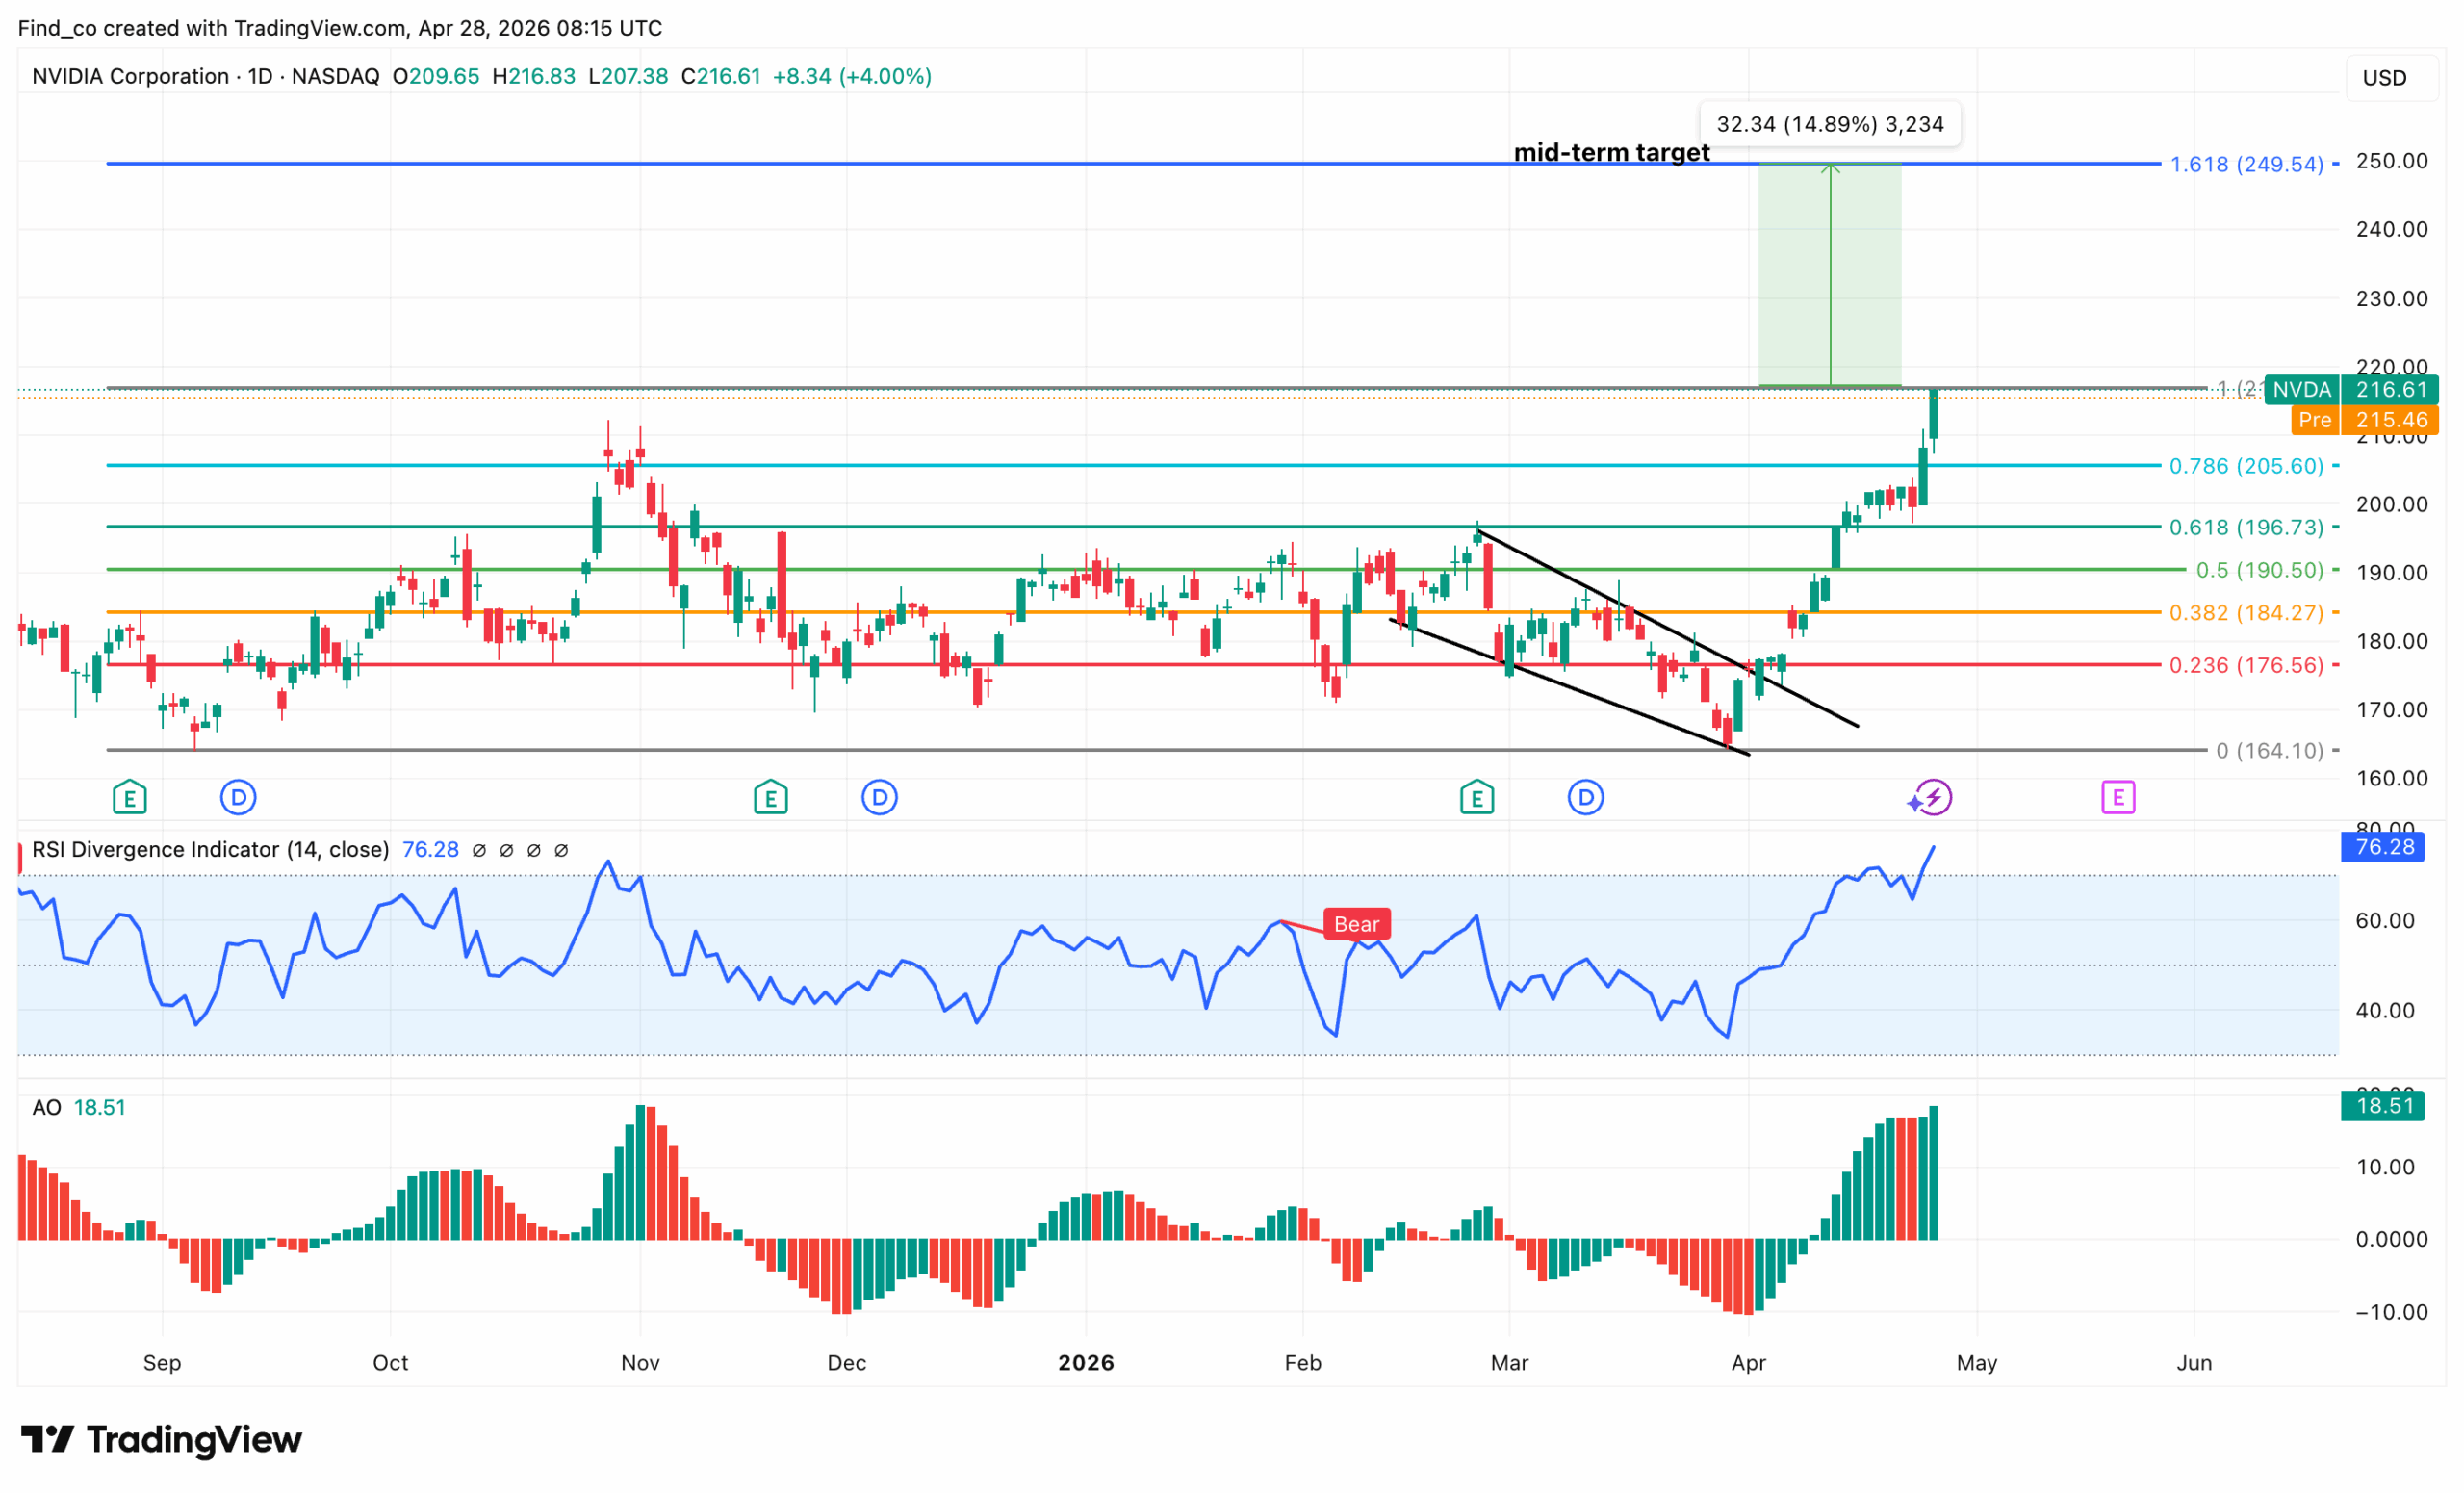Click the NVIDIA Corporation · 1D · NASDAQ title
The width and height of the screenshot is (2464, 1493).
tap(206, 76)
